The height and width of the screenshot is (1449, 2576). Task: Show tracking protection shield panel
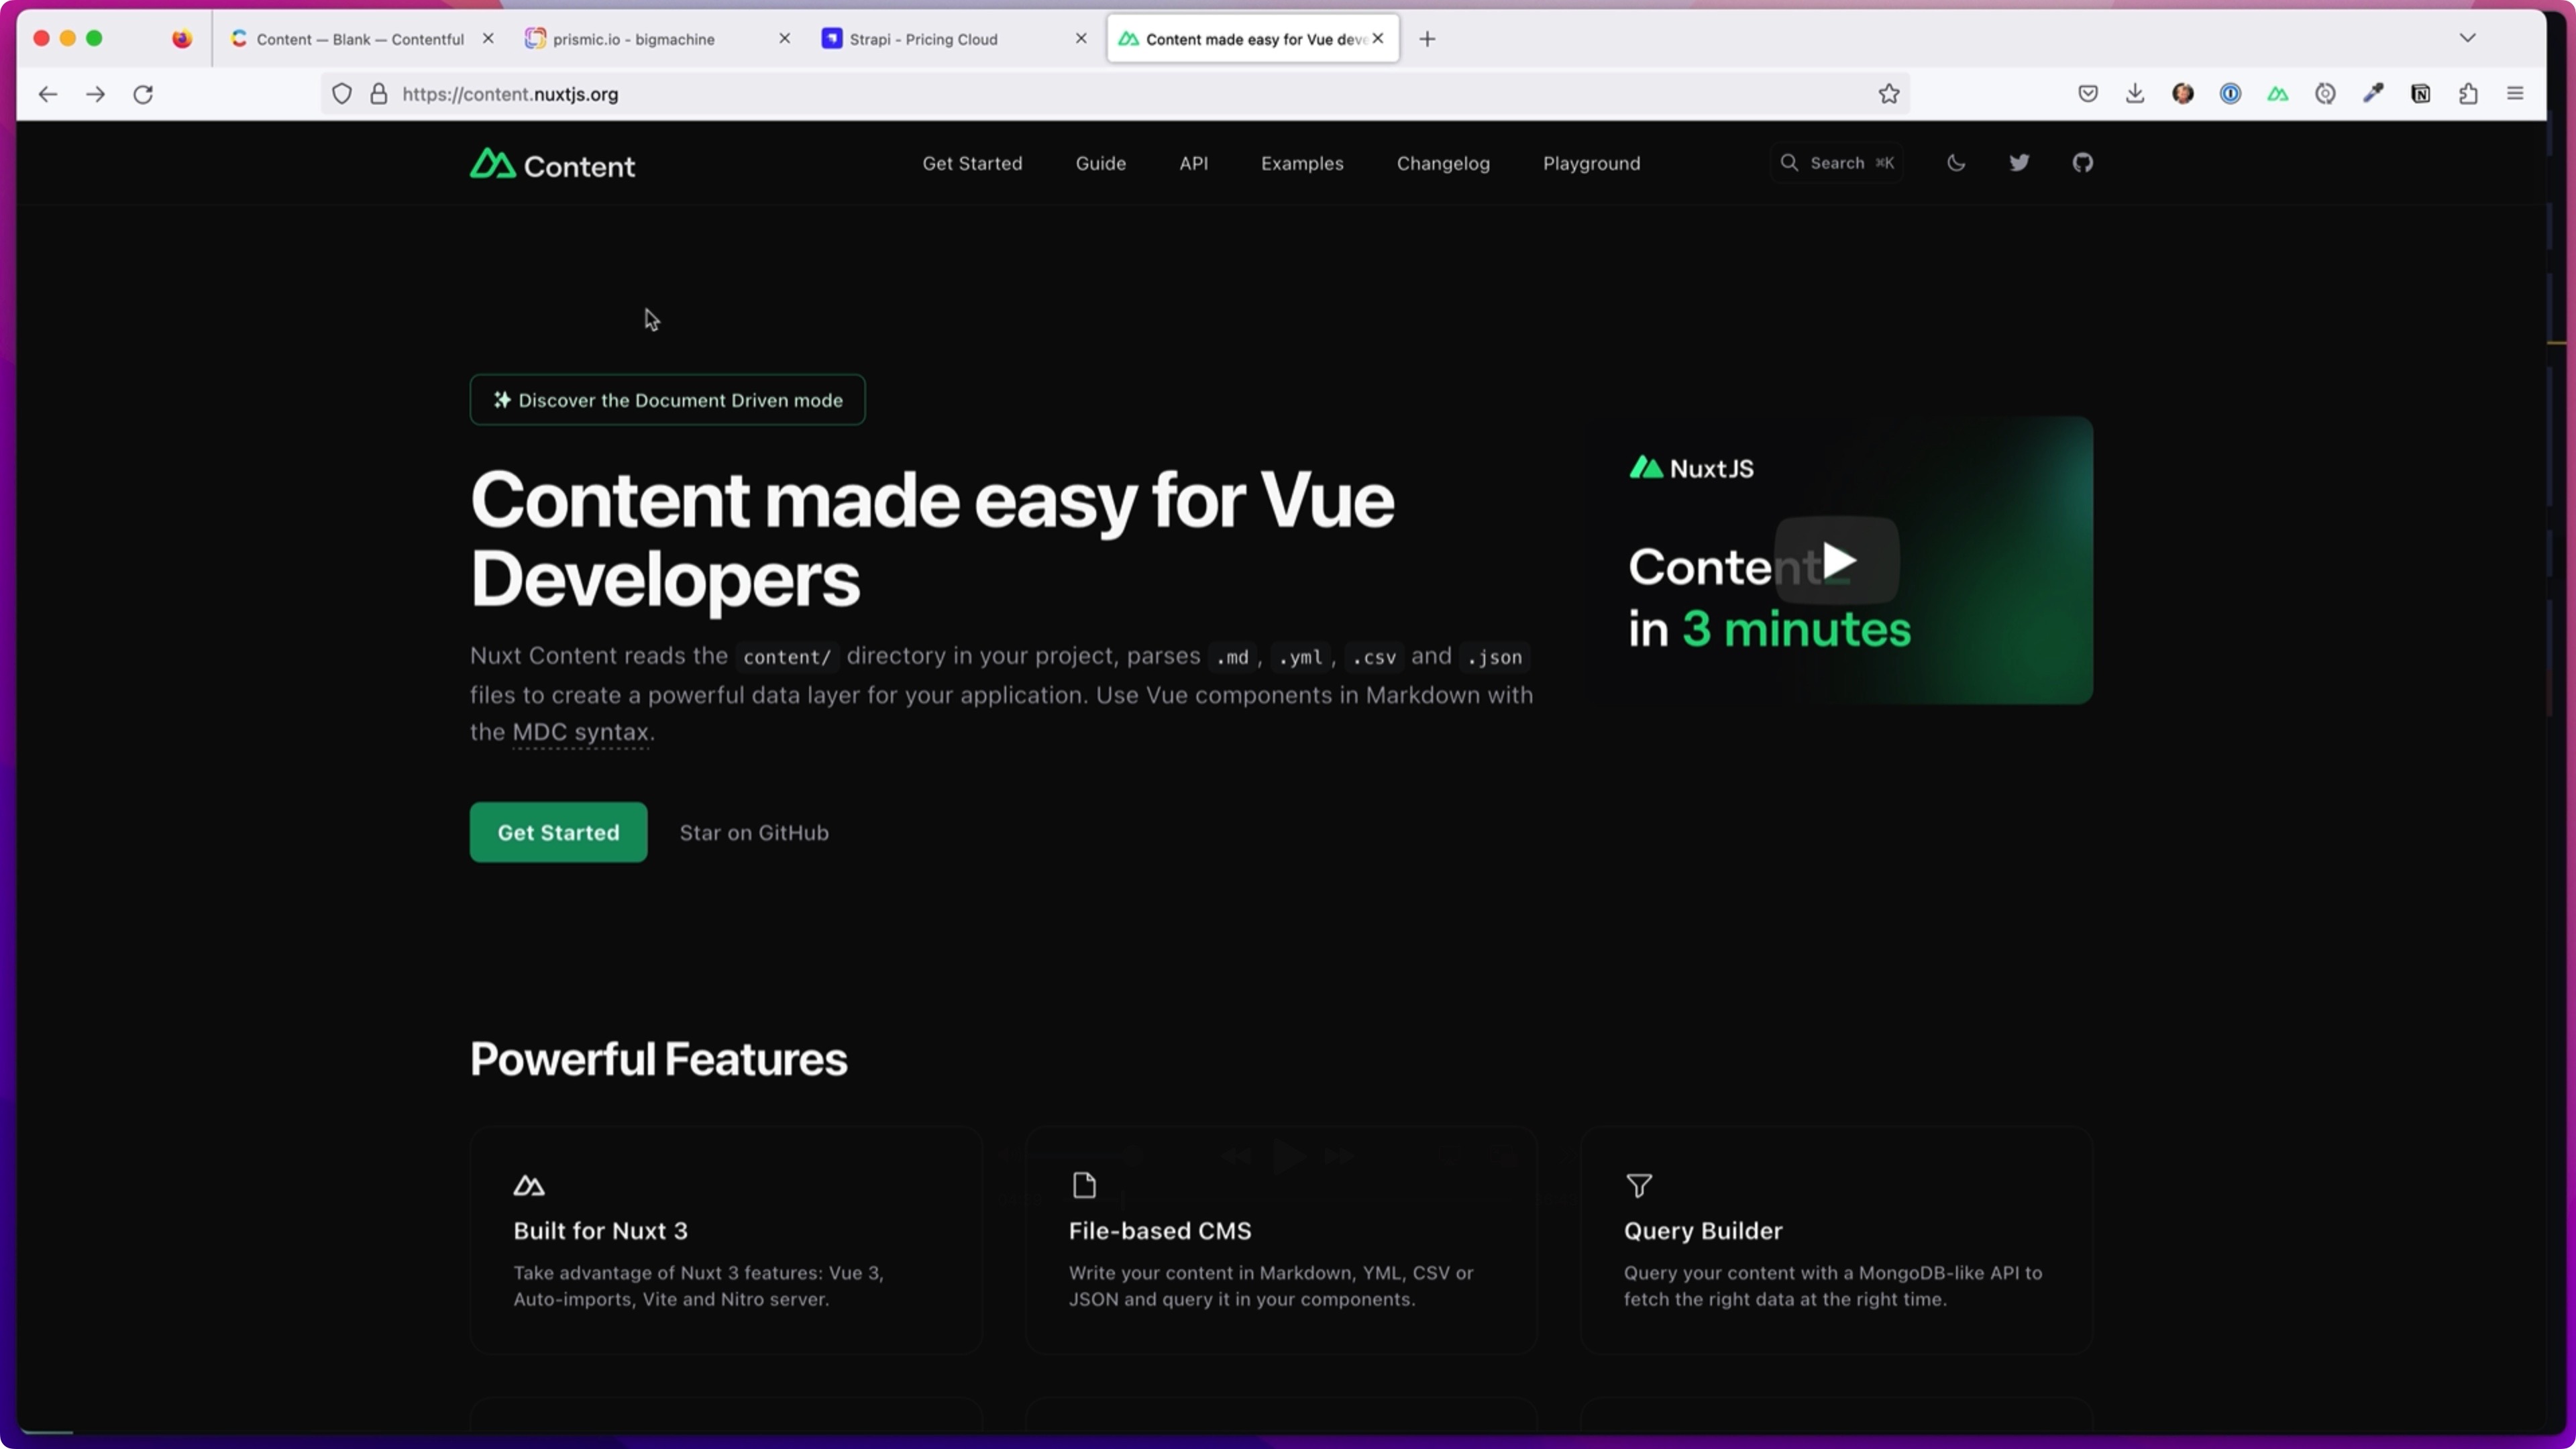click(x=342, y=94)
